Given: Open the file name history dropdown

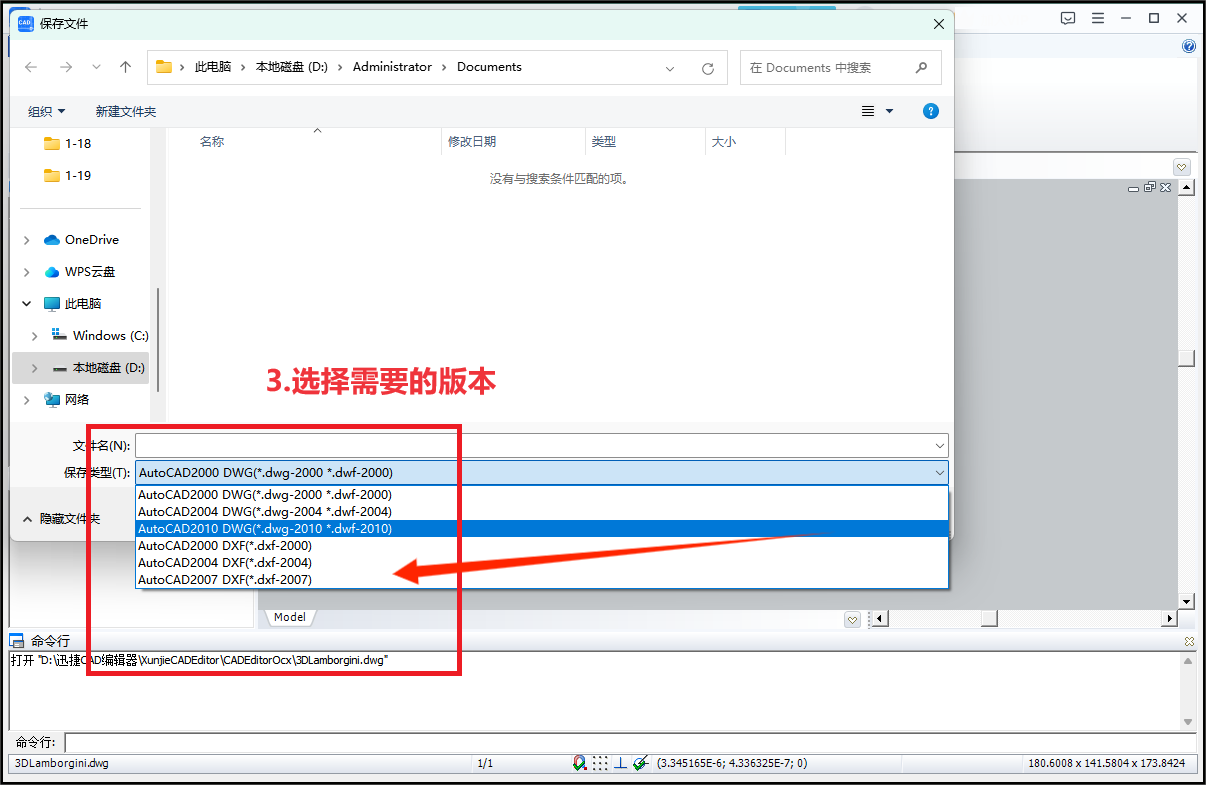Looking at the screenshot, I should pos(939,445).
